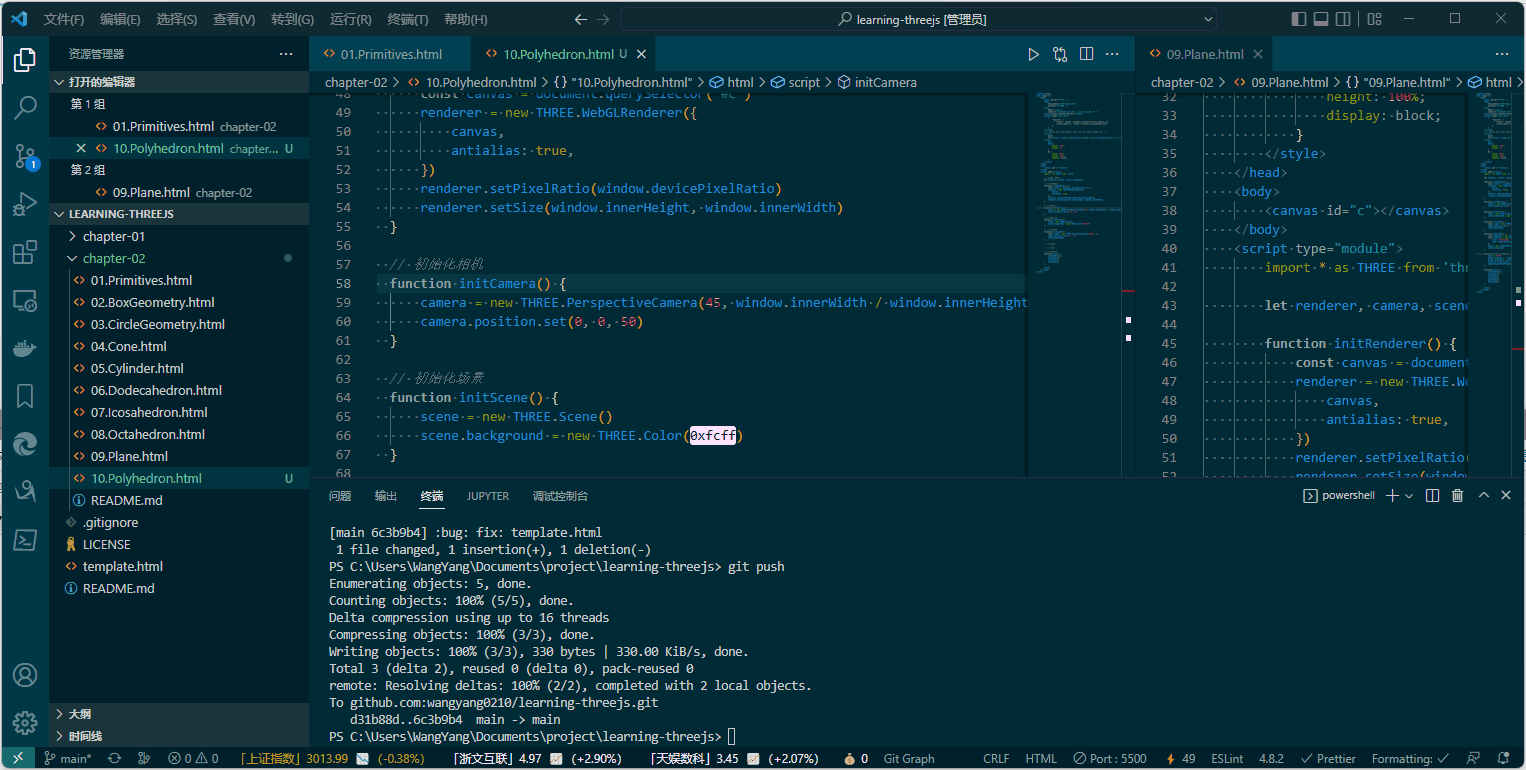The image size is (1526, 770).
Task: Toggle the primary sidebar visibility
Action: click(x=1299, y=19)
